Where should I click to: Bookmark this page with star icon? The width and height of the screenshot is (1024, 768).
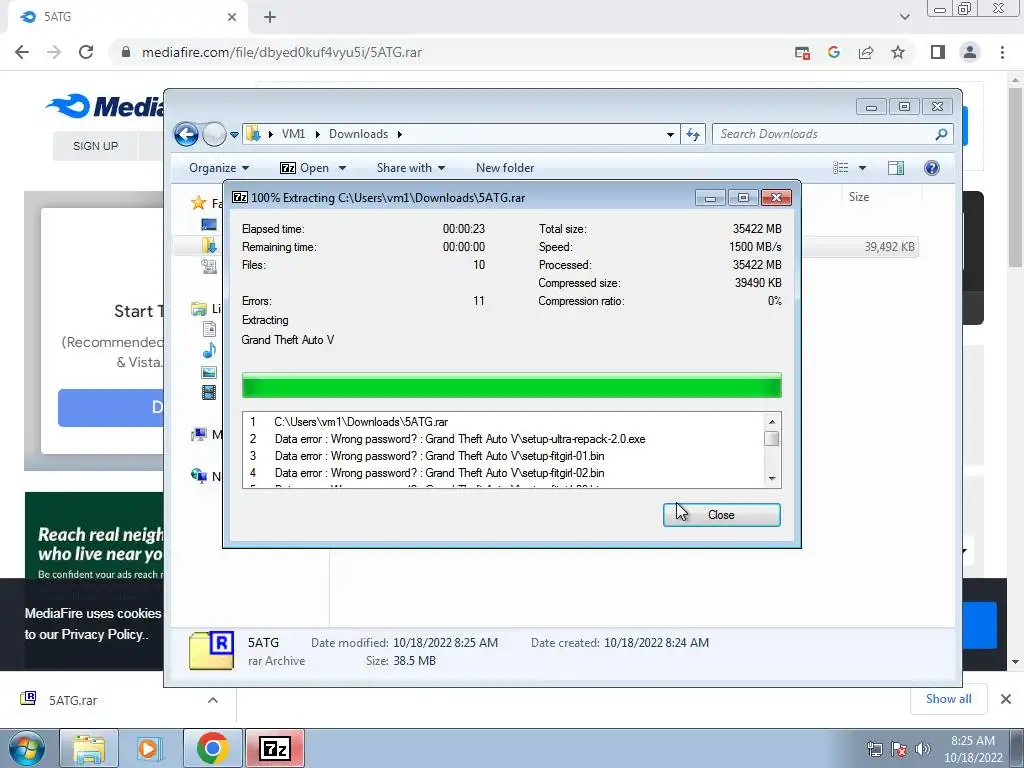pos(898,52)
